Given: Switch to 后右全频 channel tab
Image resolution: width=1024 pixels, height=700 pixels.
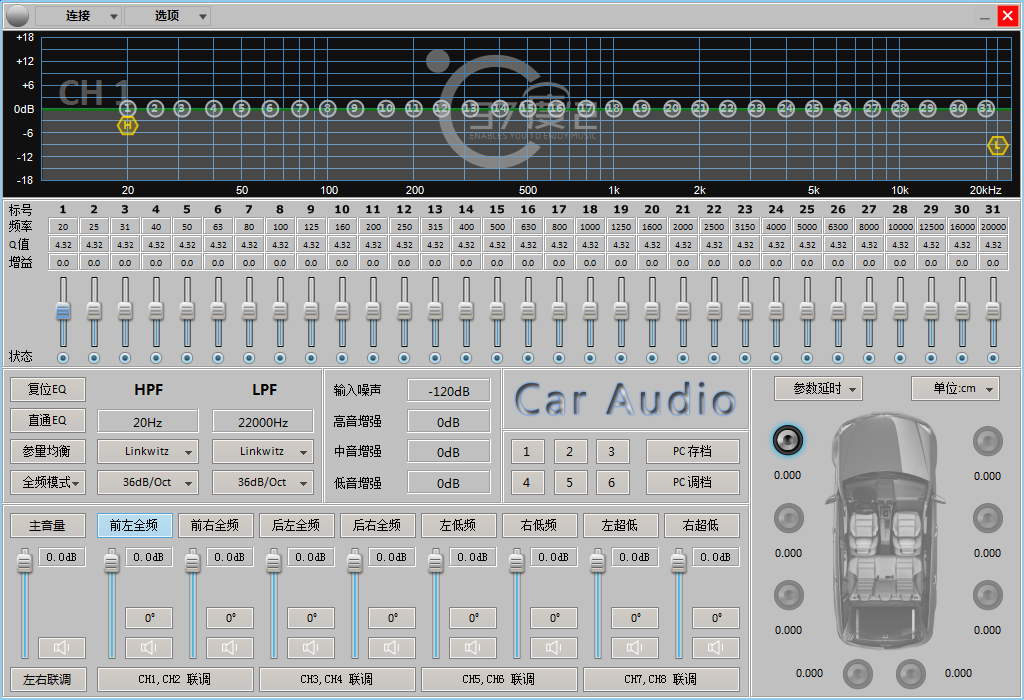Looking at the screenshot, I should [x=377, y=525].
